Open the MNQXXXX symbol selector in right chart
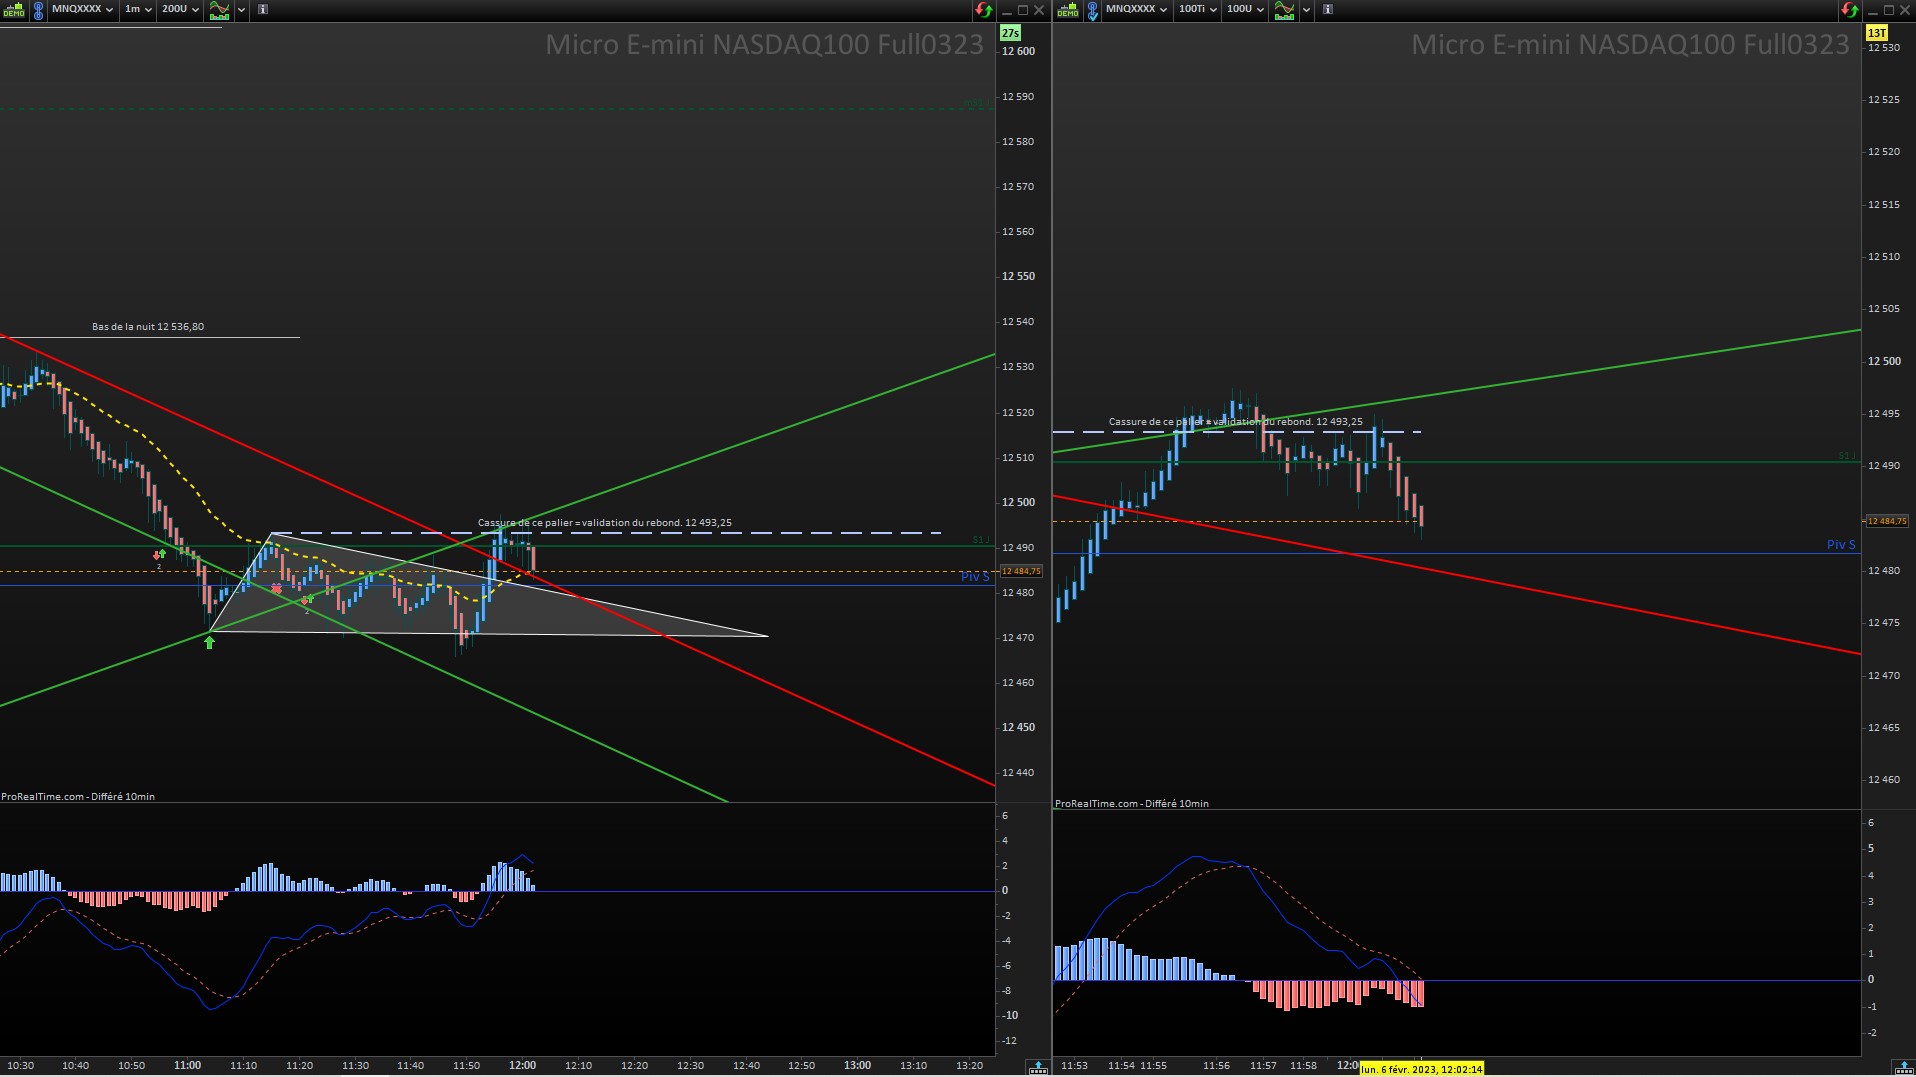The width and height of the screenshot is (1916, 1077). click(x=1136, y=9)
